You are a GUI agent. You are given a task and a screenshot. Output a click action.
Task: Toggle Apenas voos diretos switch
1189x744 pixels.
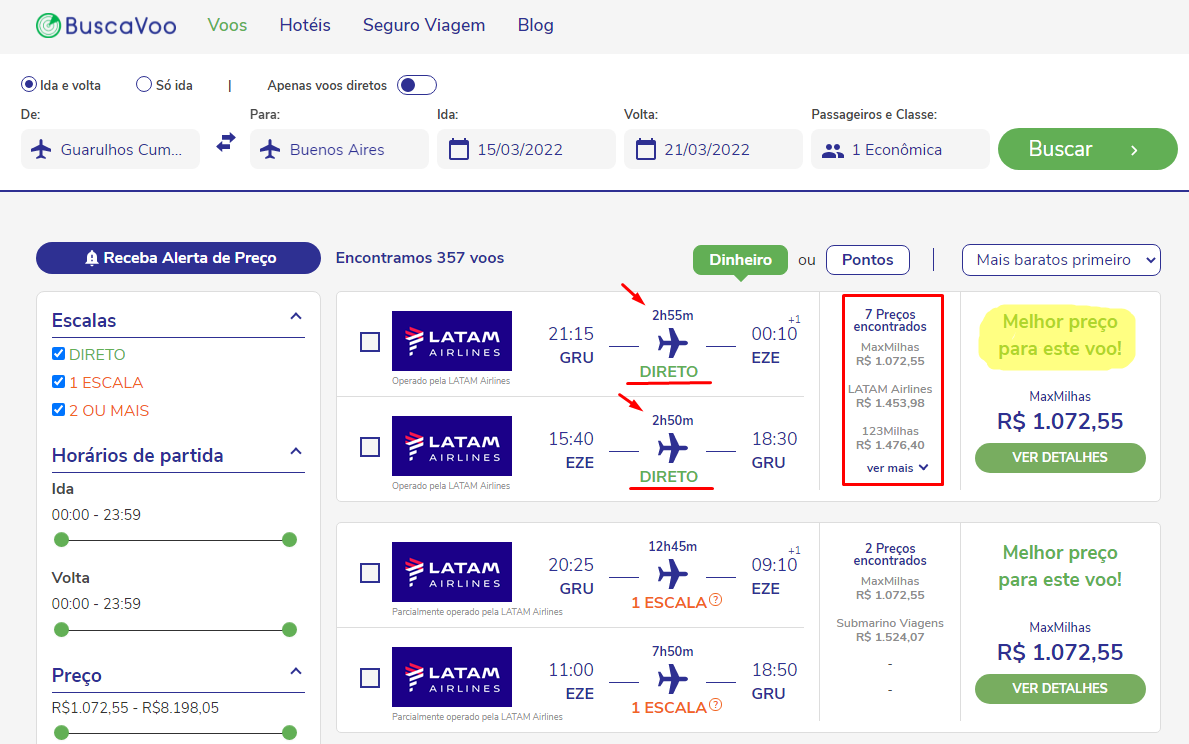coord(416,85)
